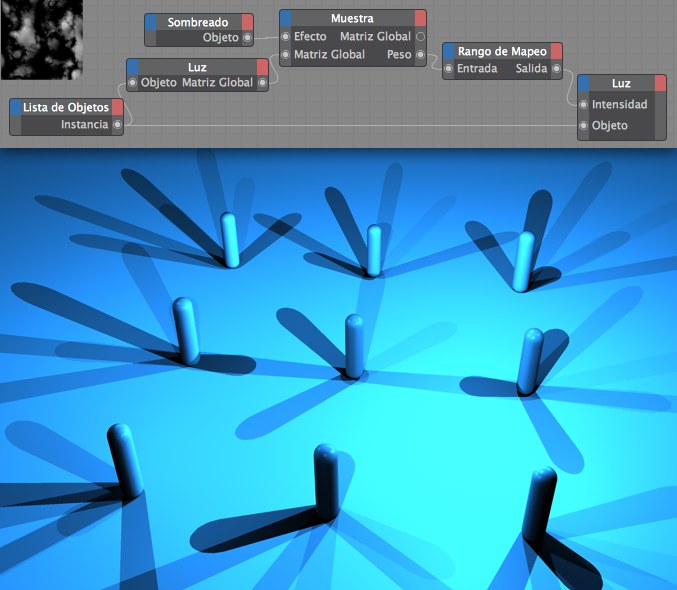The height and width of the screenshot is (590, 677).
Task: Select the Muestra node title bar
Action: coord(353,18)
